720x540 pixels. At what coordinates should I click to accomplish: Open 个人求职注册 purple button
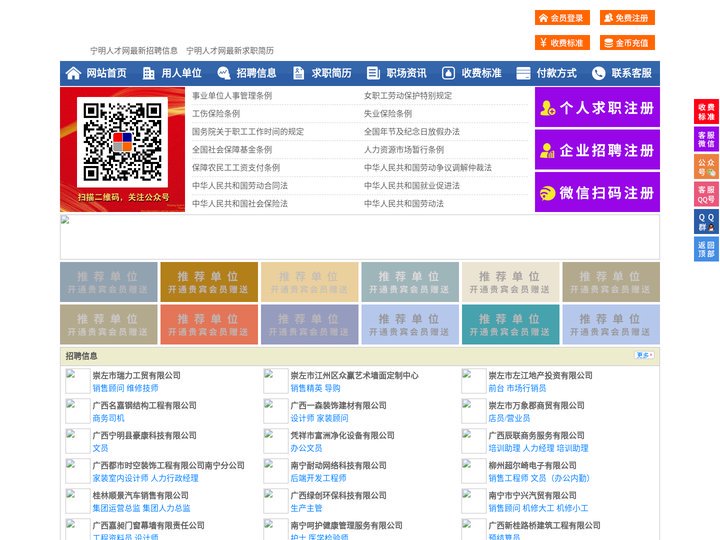[597, 107]
